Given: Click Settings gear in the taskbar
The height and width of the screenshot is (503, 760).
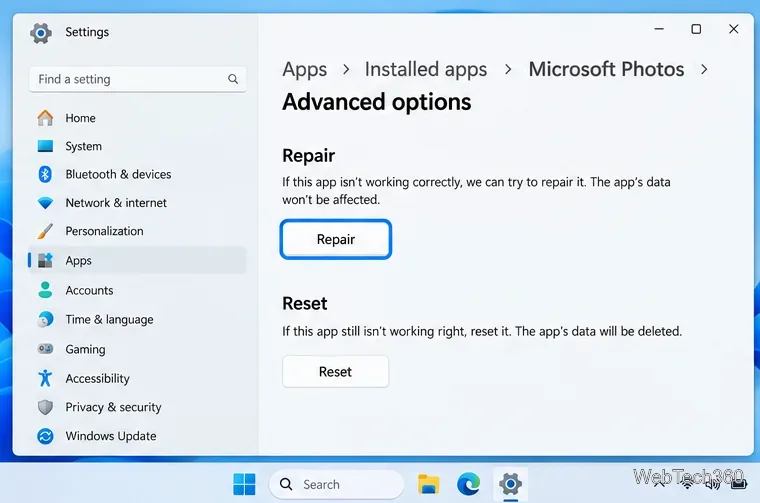Looking at the screenshot, I should tap(510, 484).
